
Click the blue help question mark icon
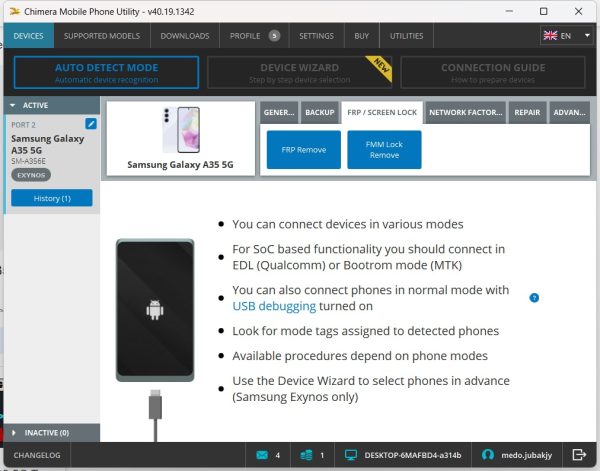pos(534,298)
